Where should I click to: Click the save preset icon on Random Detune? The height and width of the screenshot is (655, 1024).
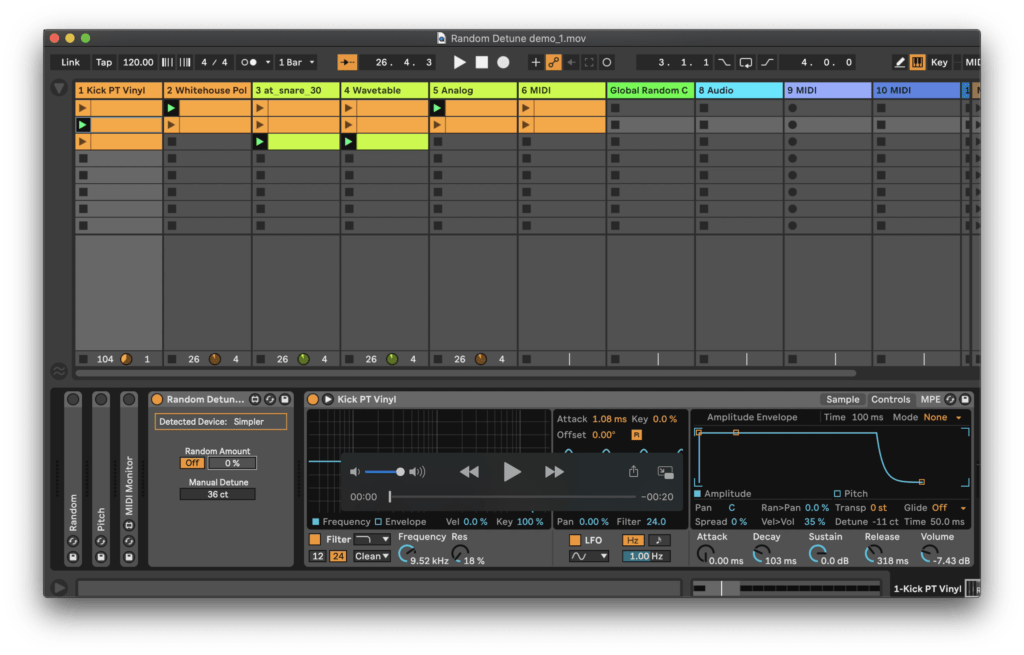click(x=285, y=399)
